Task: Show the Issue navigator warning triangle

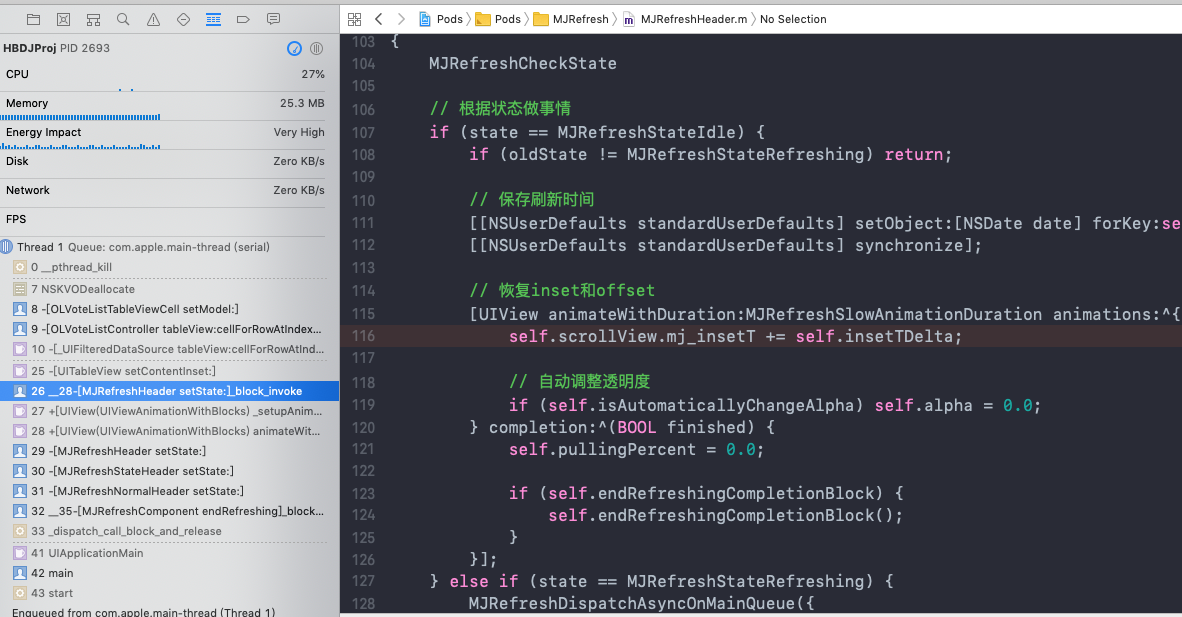Action: [153, 19]
